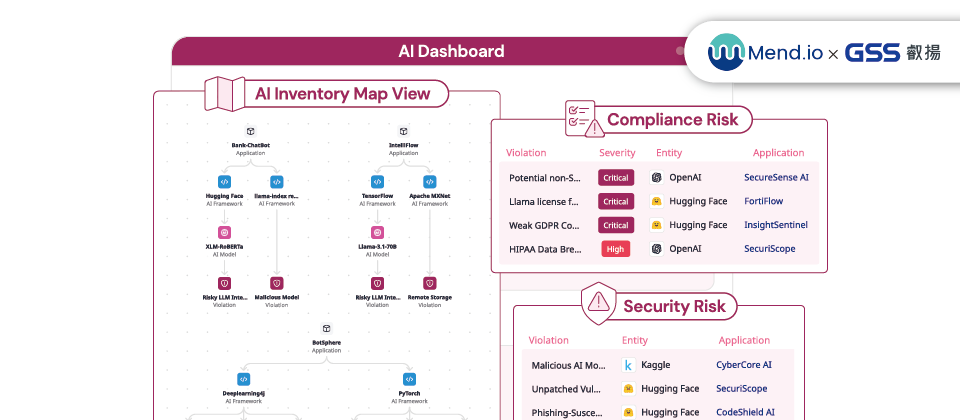Click Hugging Face logo in Weak GDPR row
960x420 pixels.
(657, 225)
